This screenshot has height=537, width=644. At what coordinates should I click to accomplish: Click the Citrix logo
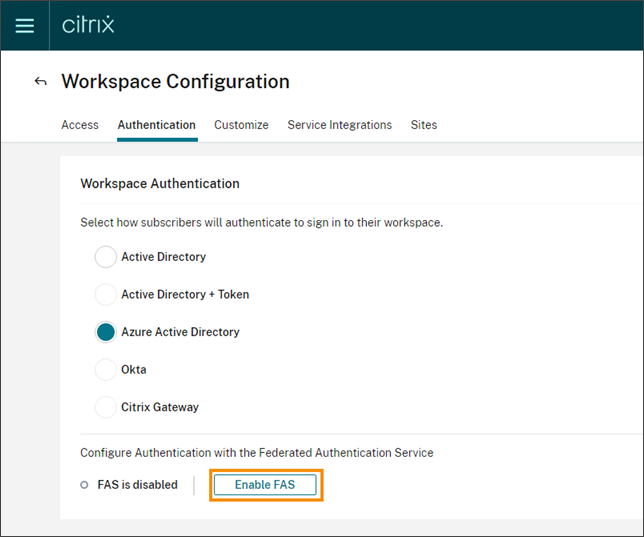point(88,25)
